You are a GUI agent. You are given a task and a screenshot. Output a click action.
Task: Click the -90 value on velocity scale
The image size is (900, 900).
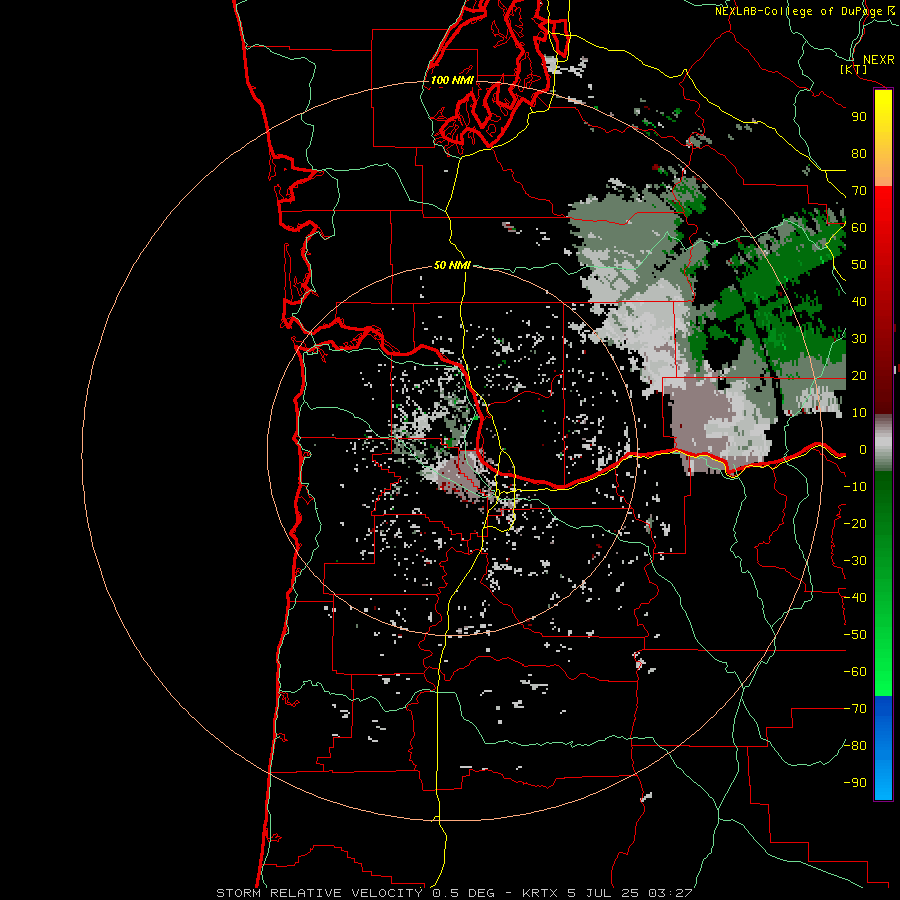click(x=855, y=783)
